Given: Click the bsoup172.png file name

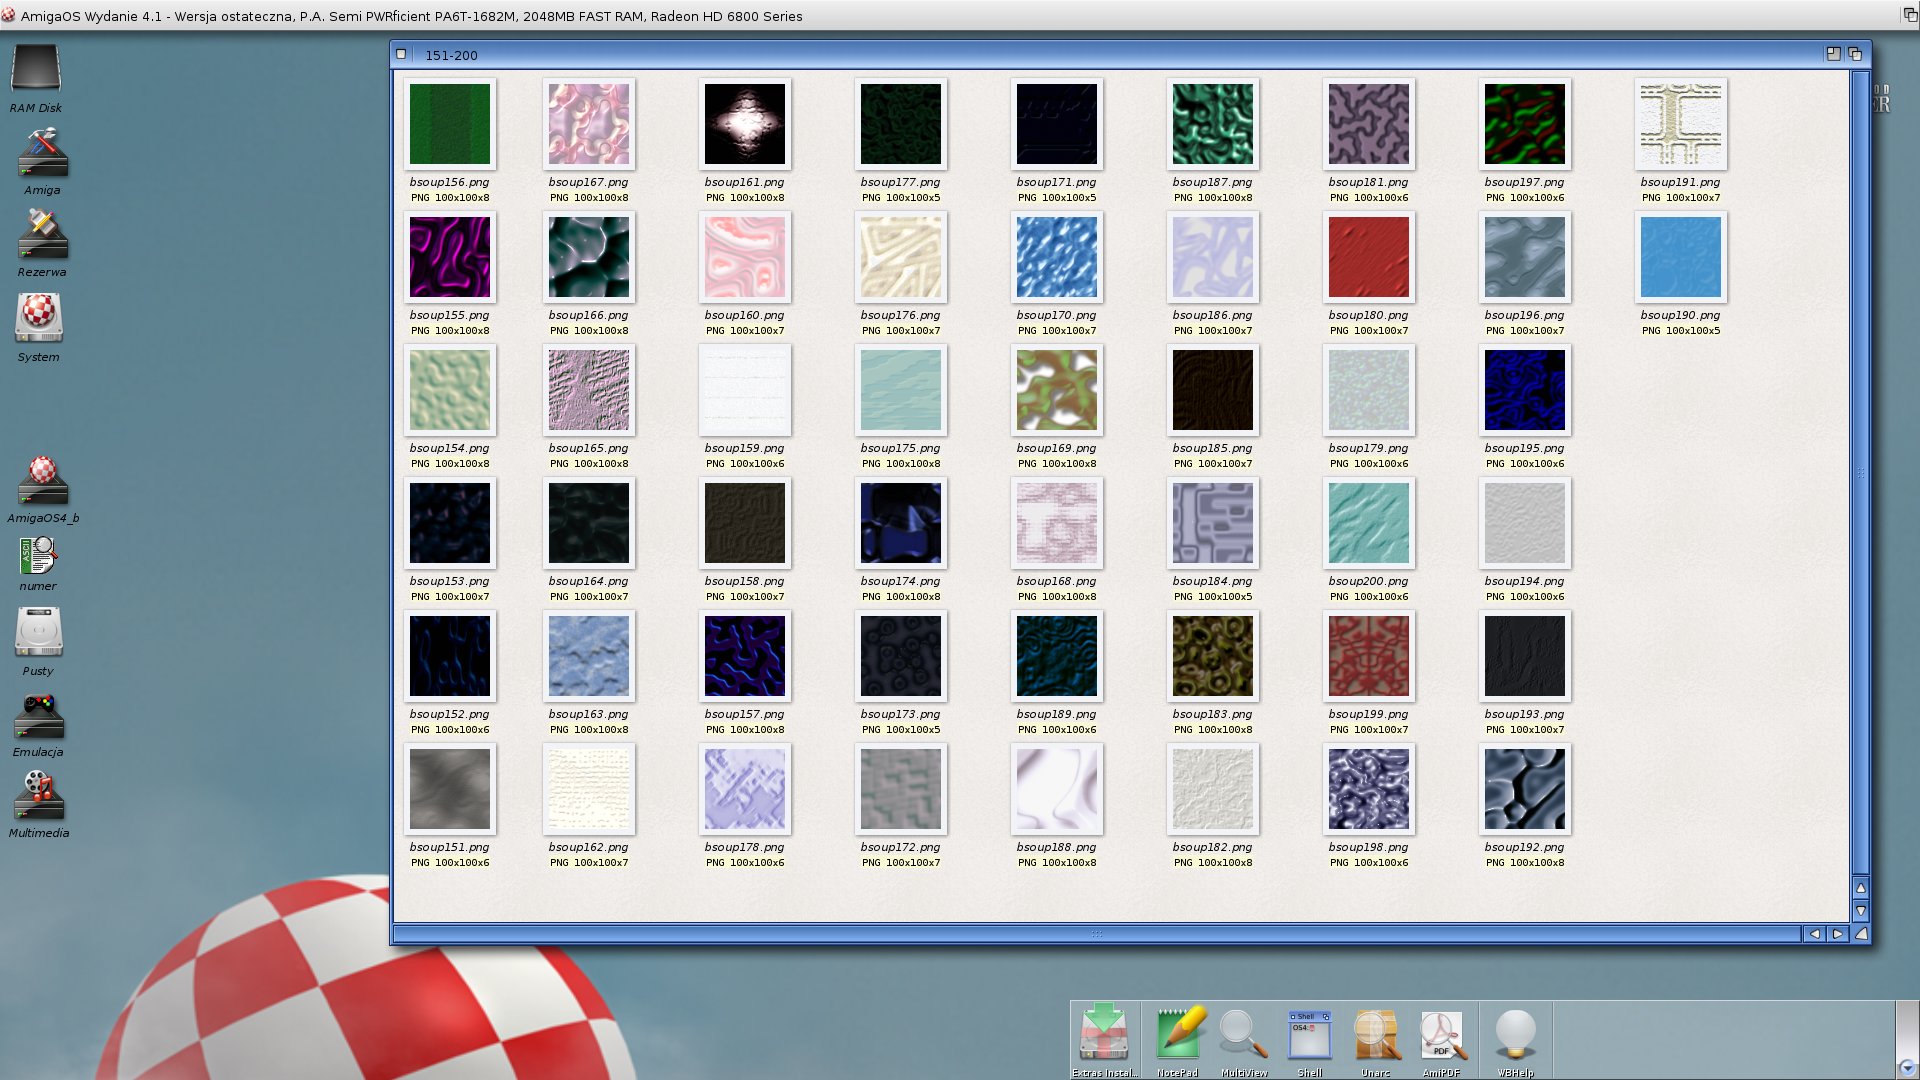Looking at the screenshot, I should click(x=901, y=847).
